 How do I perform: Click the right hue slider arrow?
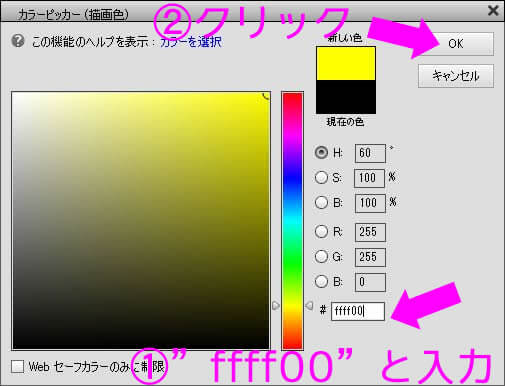tap(309, 305)
